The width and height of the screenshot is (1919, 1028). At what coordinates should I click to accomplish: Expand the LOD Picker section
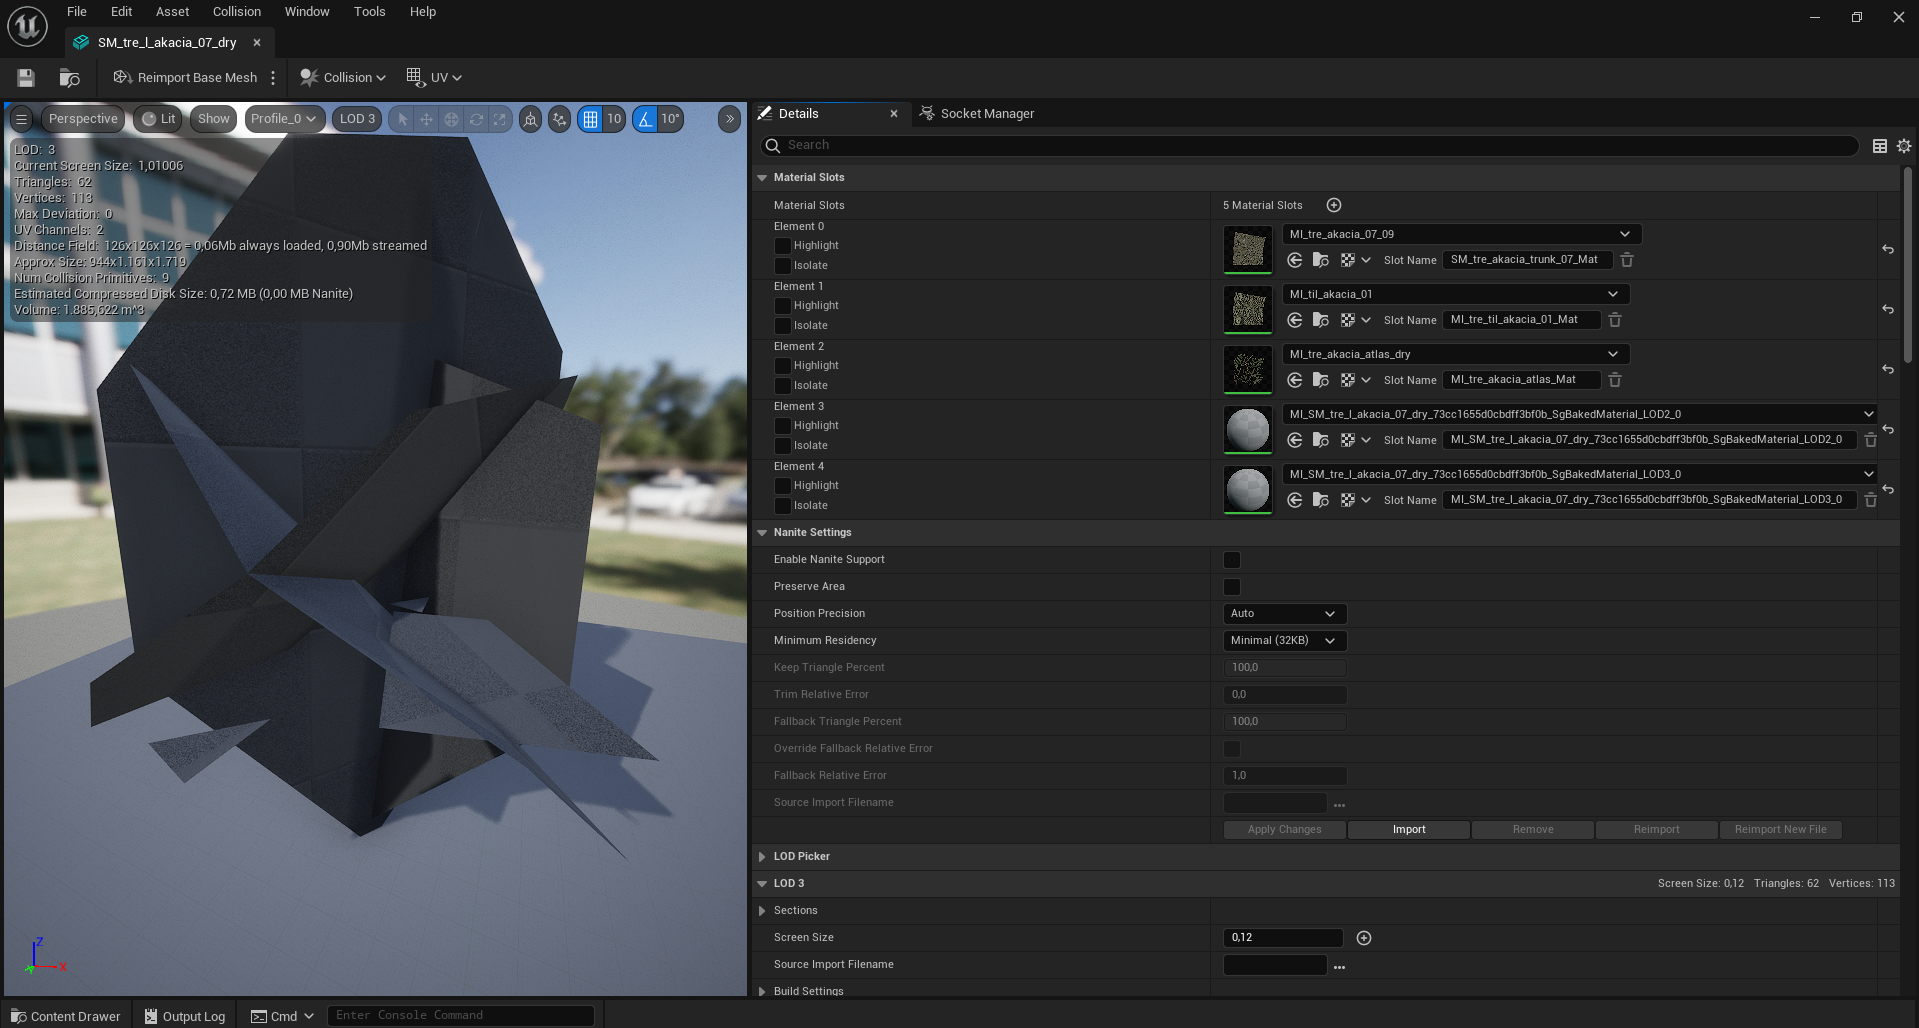pyautogui.click(x=762, y=857)
